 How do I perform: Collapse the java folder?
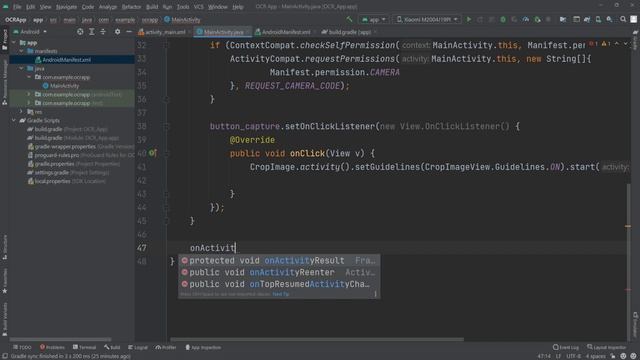pyautogui.click(x=22, y=68)
